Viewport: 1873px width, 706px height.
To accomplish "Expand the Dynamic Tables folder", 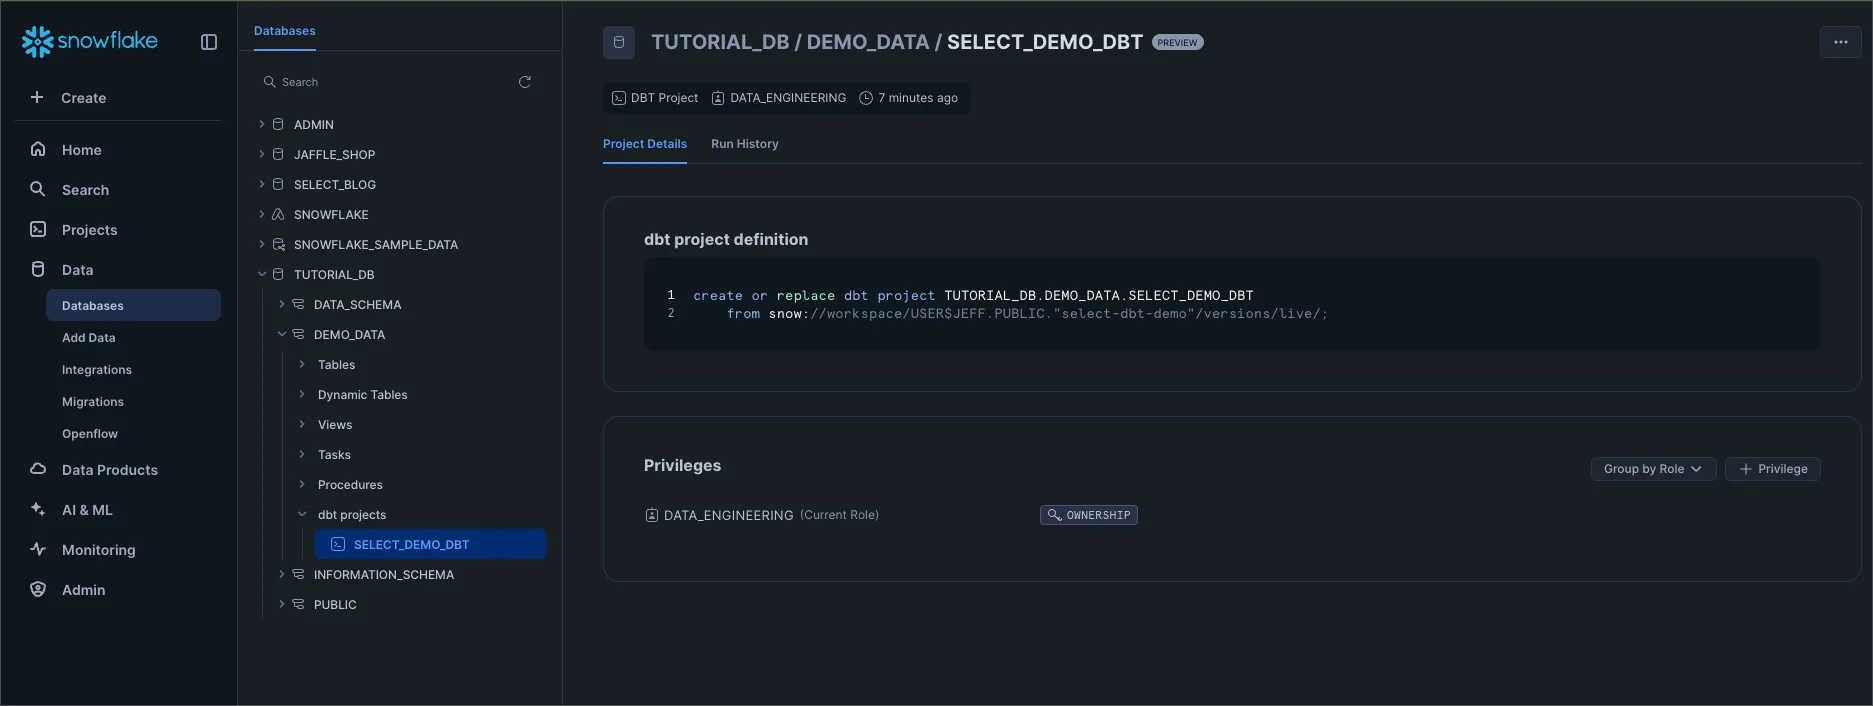I will [x=302, y=394].
